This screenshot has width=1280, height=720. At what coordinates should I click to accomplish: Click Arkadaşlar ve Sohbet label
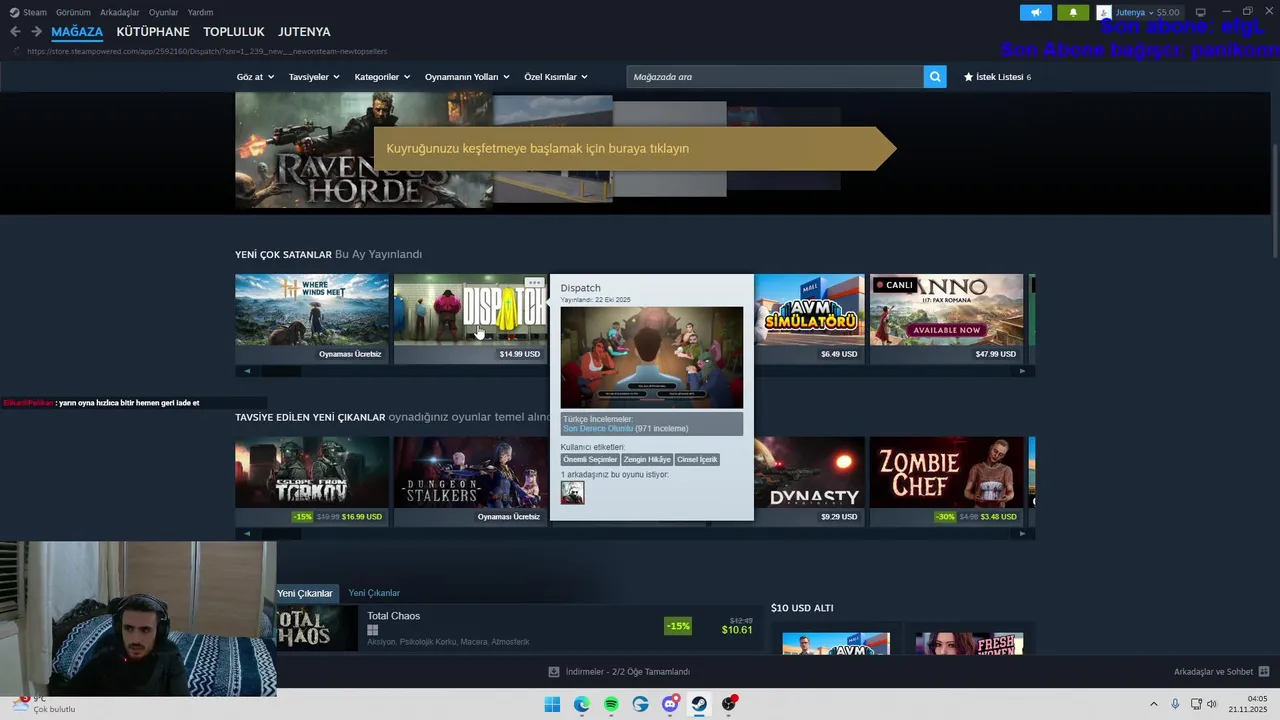(x=1213, y=672)
